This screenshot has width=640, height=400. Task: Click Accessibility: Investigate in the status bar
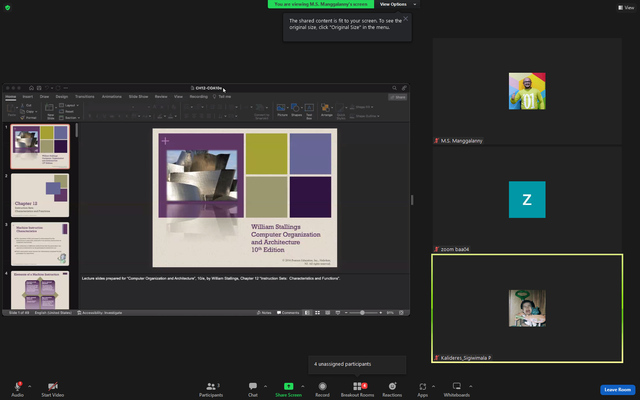click(x=100, y=313)
